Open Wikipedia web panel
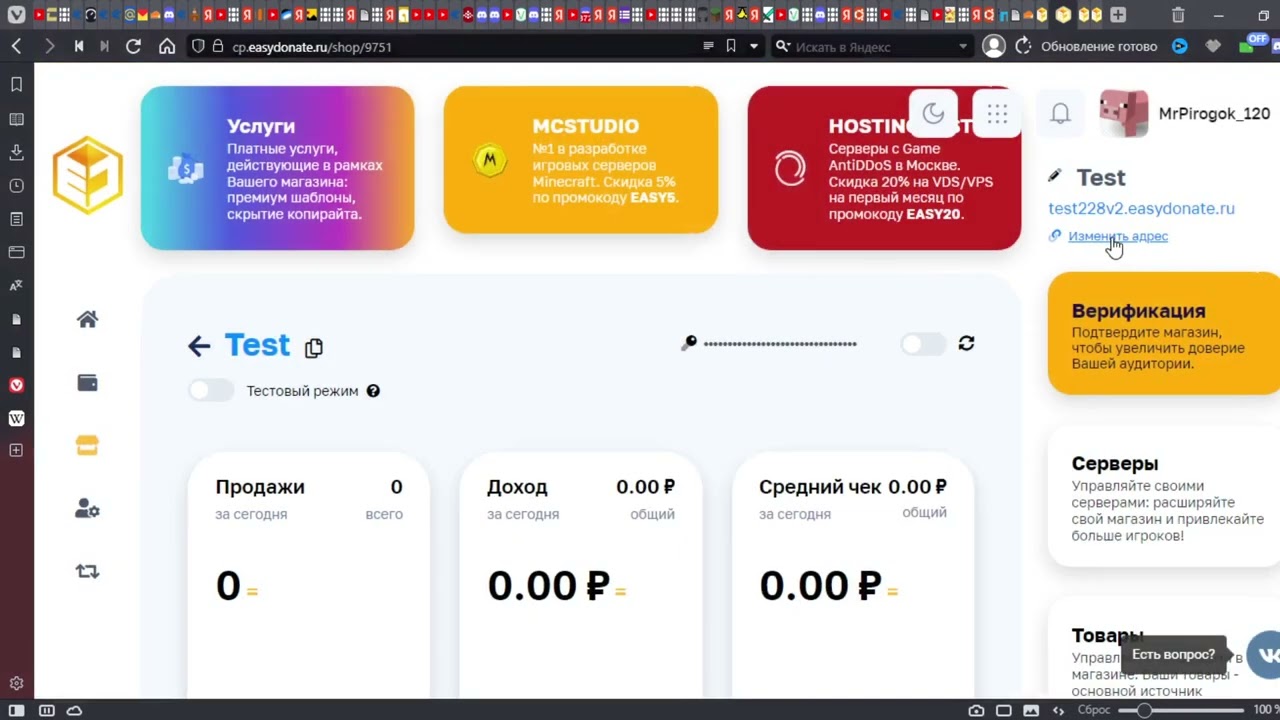The height and width of the screenshot is (720, 1280). (x=16, y=418)
